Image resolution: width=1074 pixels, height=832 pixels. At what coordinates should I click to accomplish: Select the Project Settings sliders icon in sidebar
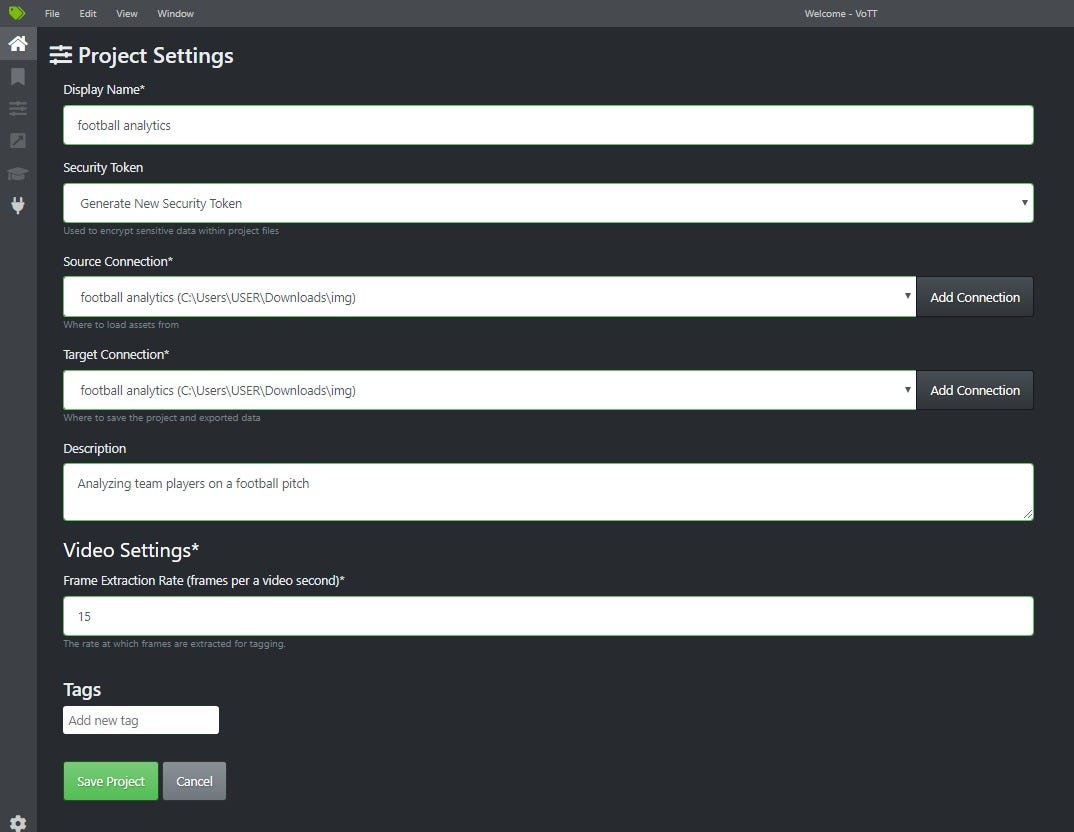[17, 108]
